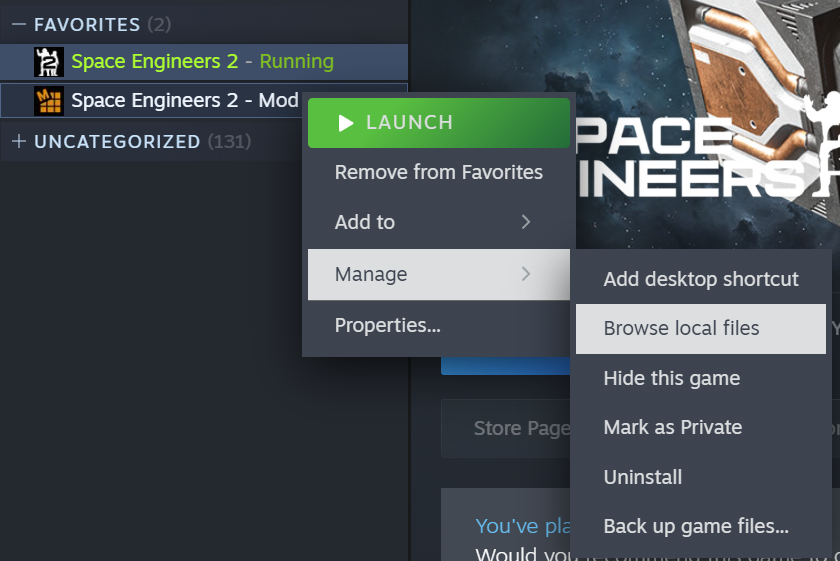
Task: Open Properties... from context menu
Action: tap(439, 325)
